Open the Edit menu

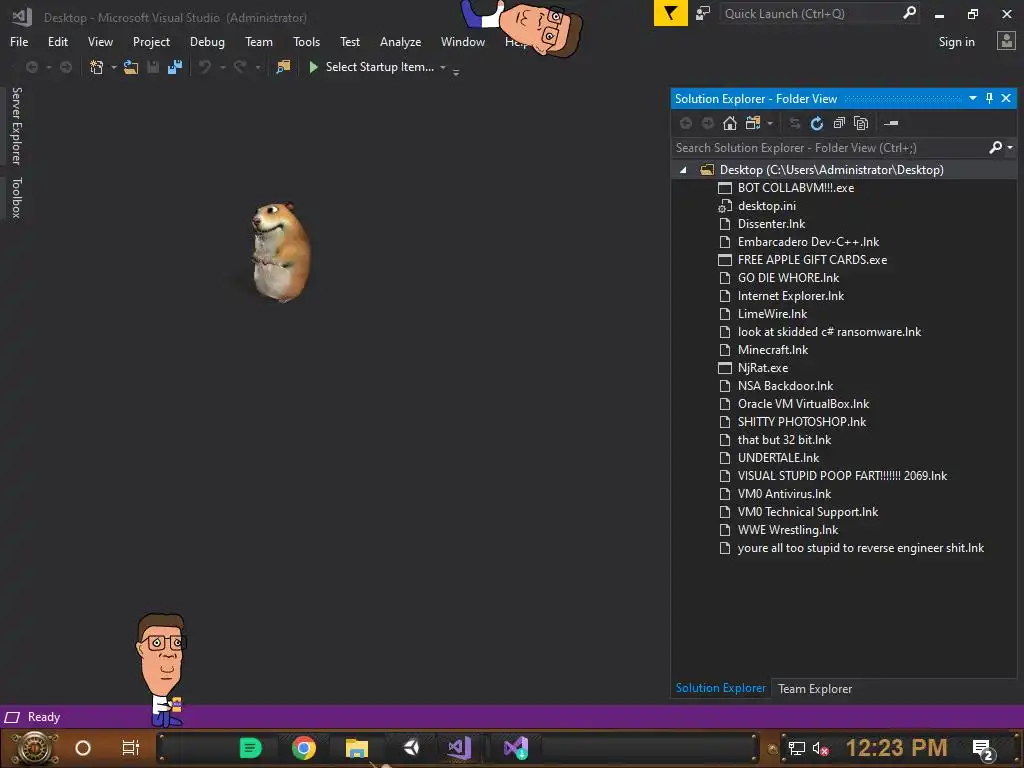pyautogui.click(x=57, y=42)
